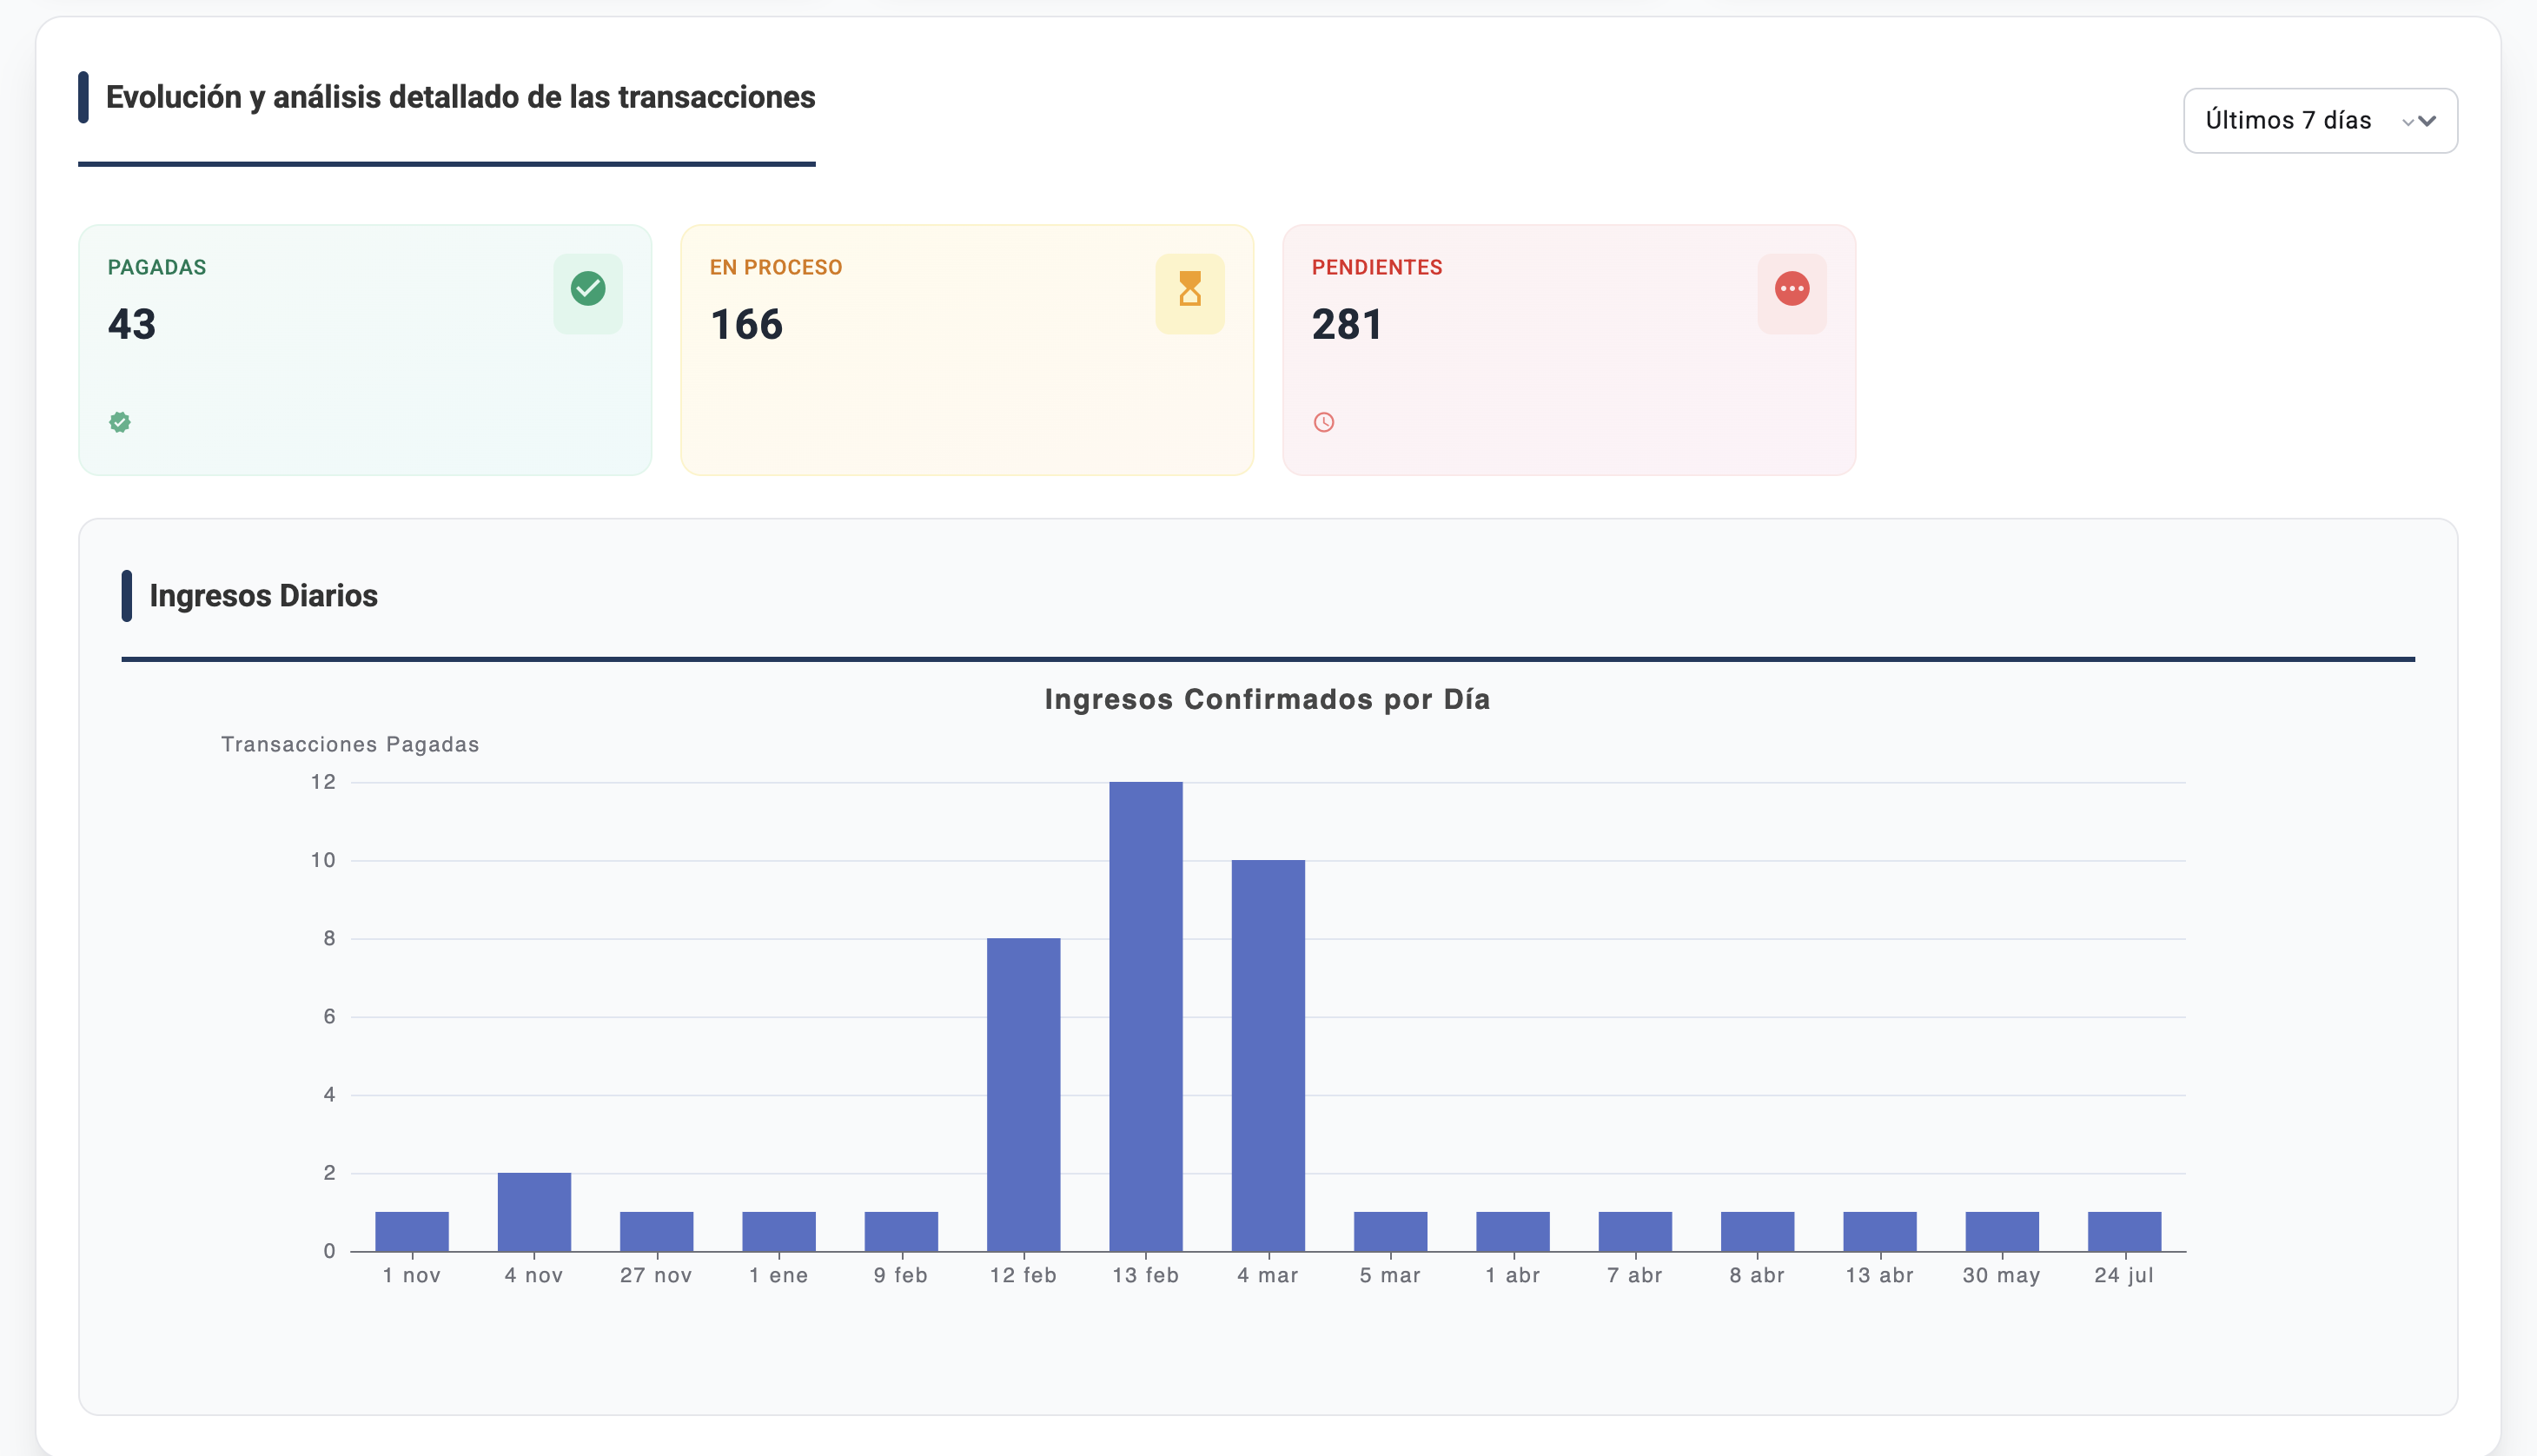Click the red ellipsis icon in Pendientes card
Screen dimensions: 2537x1456
click(x=1791, y=289)
